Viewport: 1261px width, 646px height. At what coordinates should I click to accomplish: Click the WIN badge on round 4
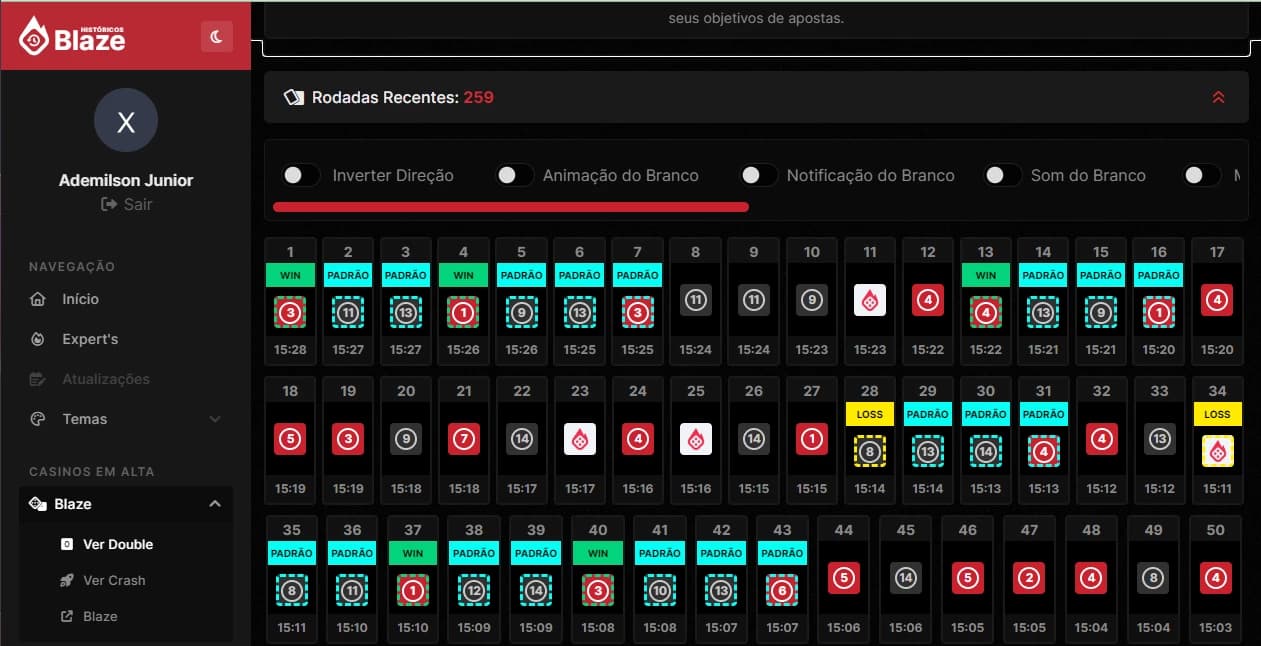pyautogui.click(x=464, y=275)
